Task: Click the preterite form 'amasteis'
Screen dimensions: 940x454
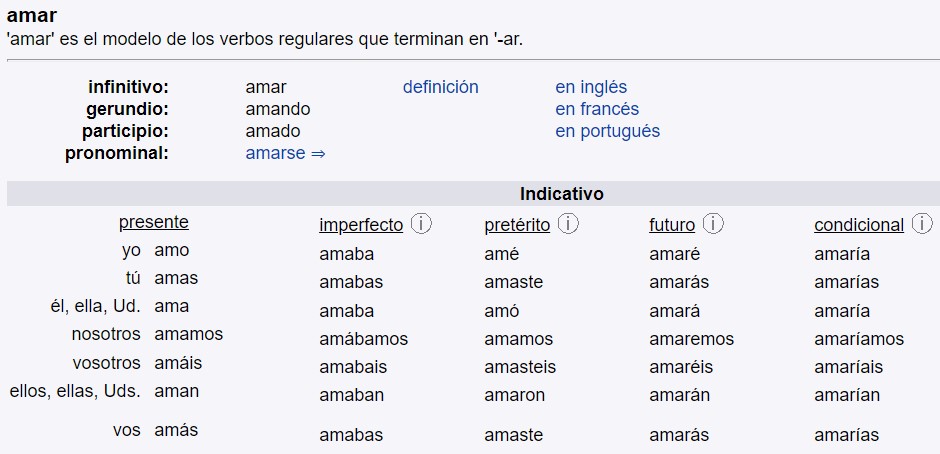Action: click(x=520, y=367)
